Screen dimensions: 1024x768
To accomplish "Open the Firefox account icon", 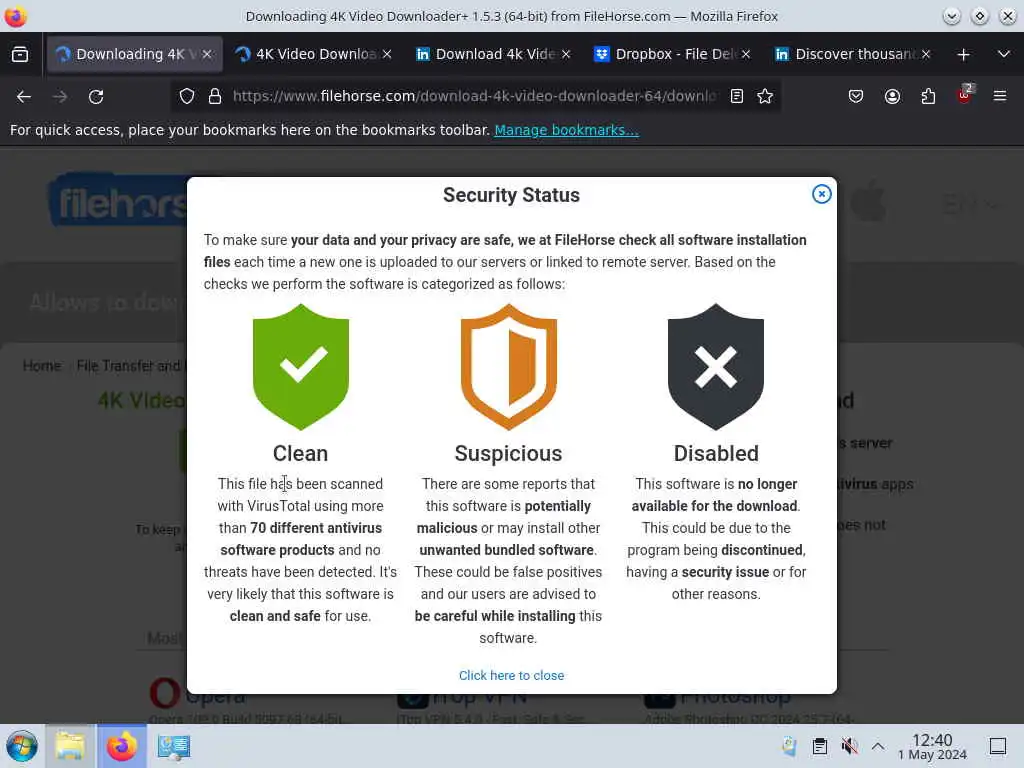I will [892, 97].
